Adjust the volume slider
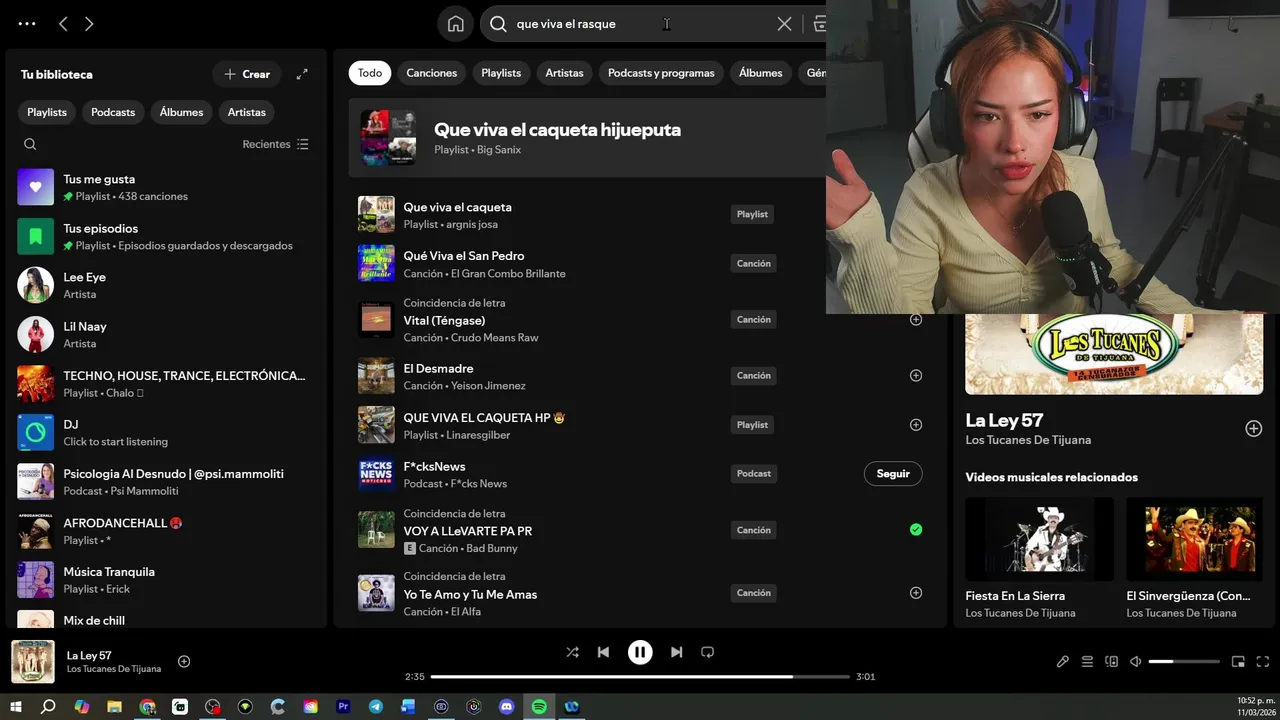1280x720 pixels. 1184,661
